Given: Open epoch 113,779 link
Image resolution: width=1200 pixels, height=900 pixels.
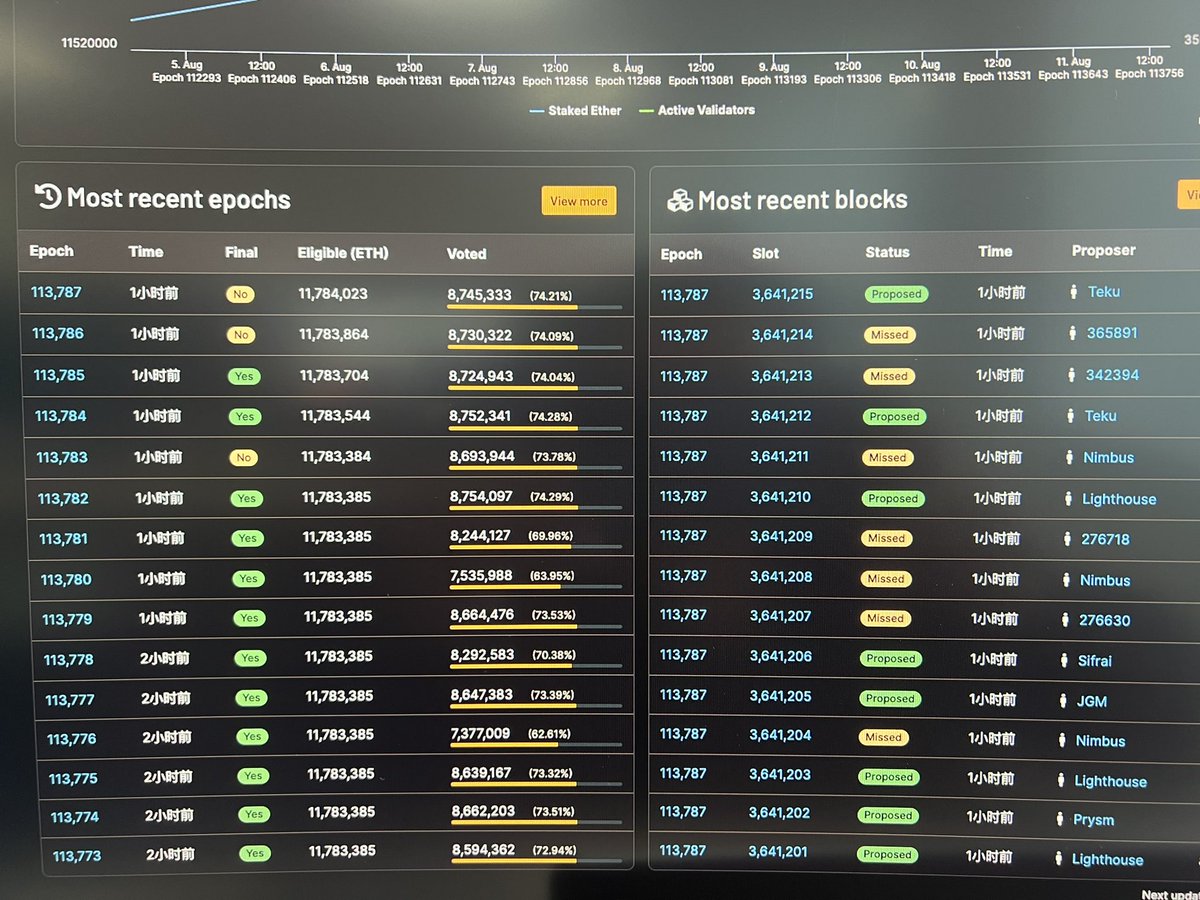Looking at the screenshot, I should 67,619.
